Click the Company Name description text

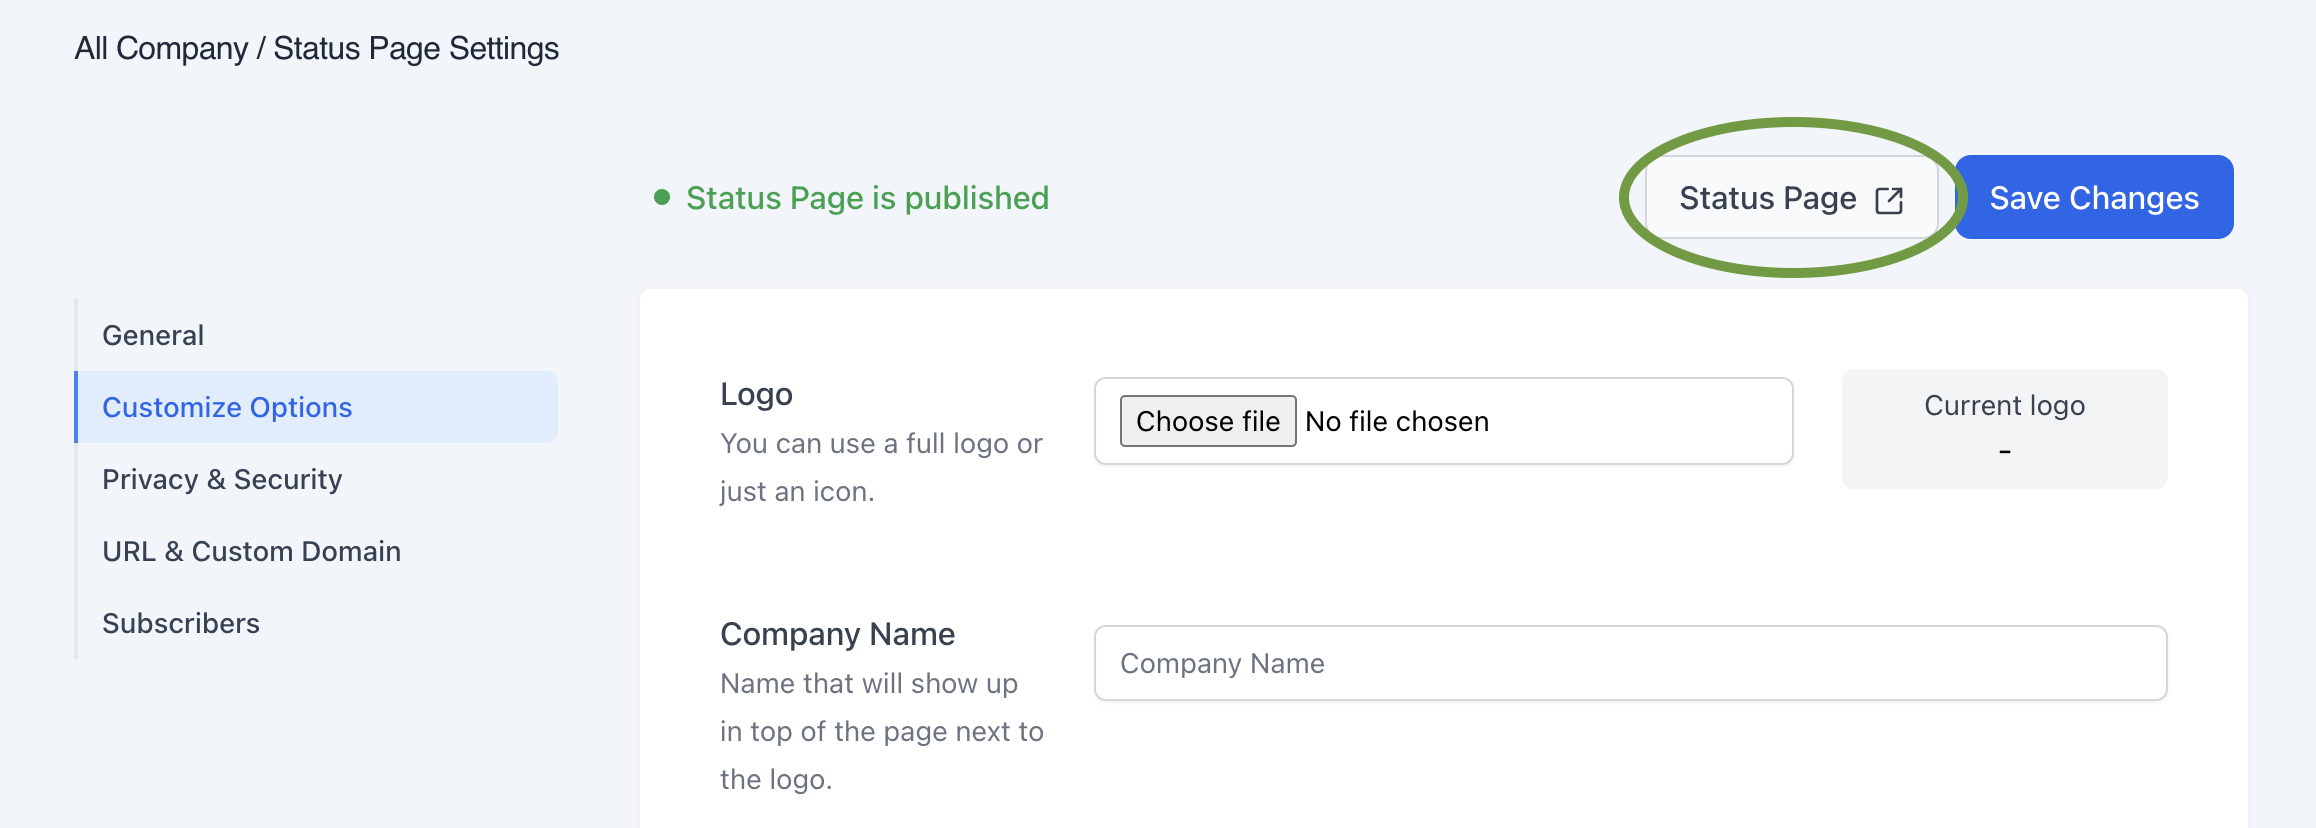(x=880, y=731)
